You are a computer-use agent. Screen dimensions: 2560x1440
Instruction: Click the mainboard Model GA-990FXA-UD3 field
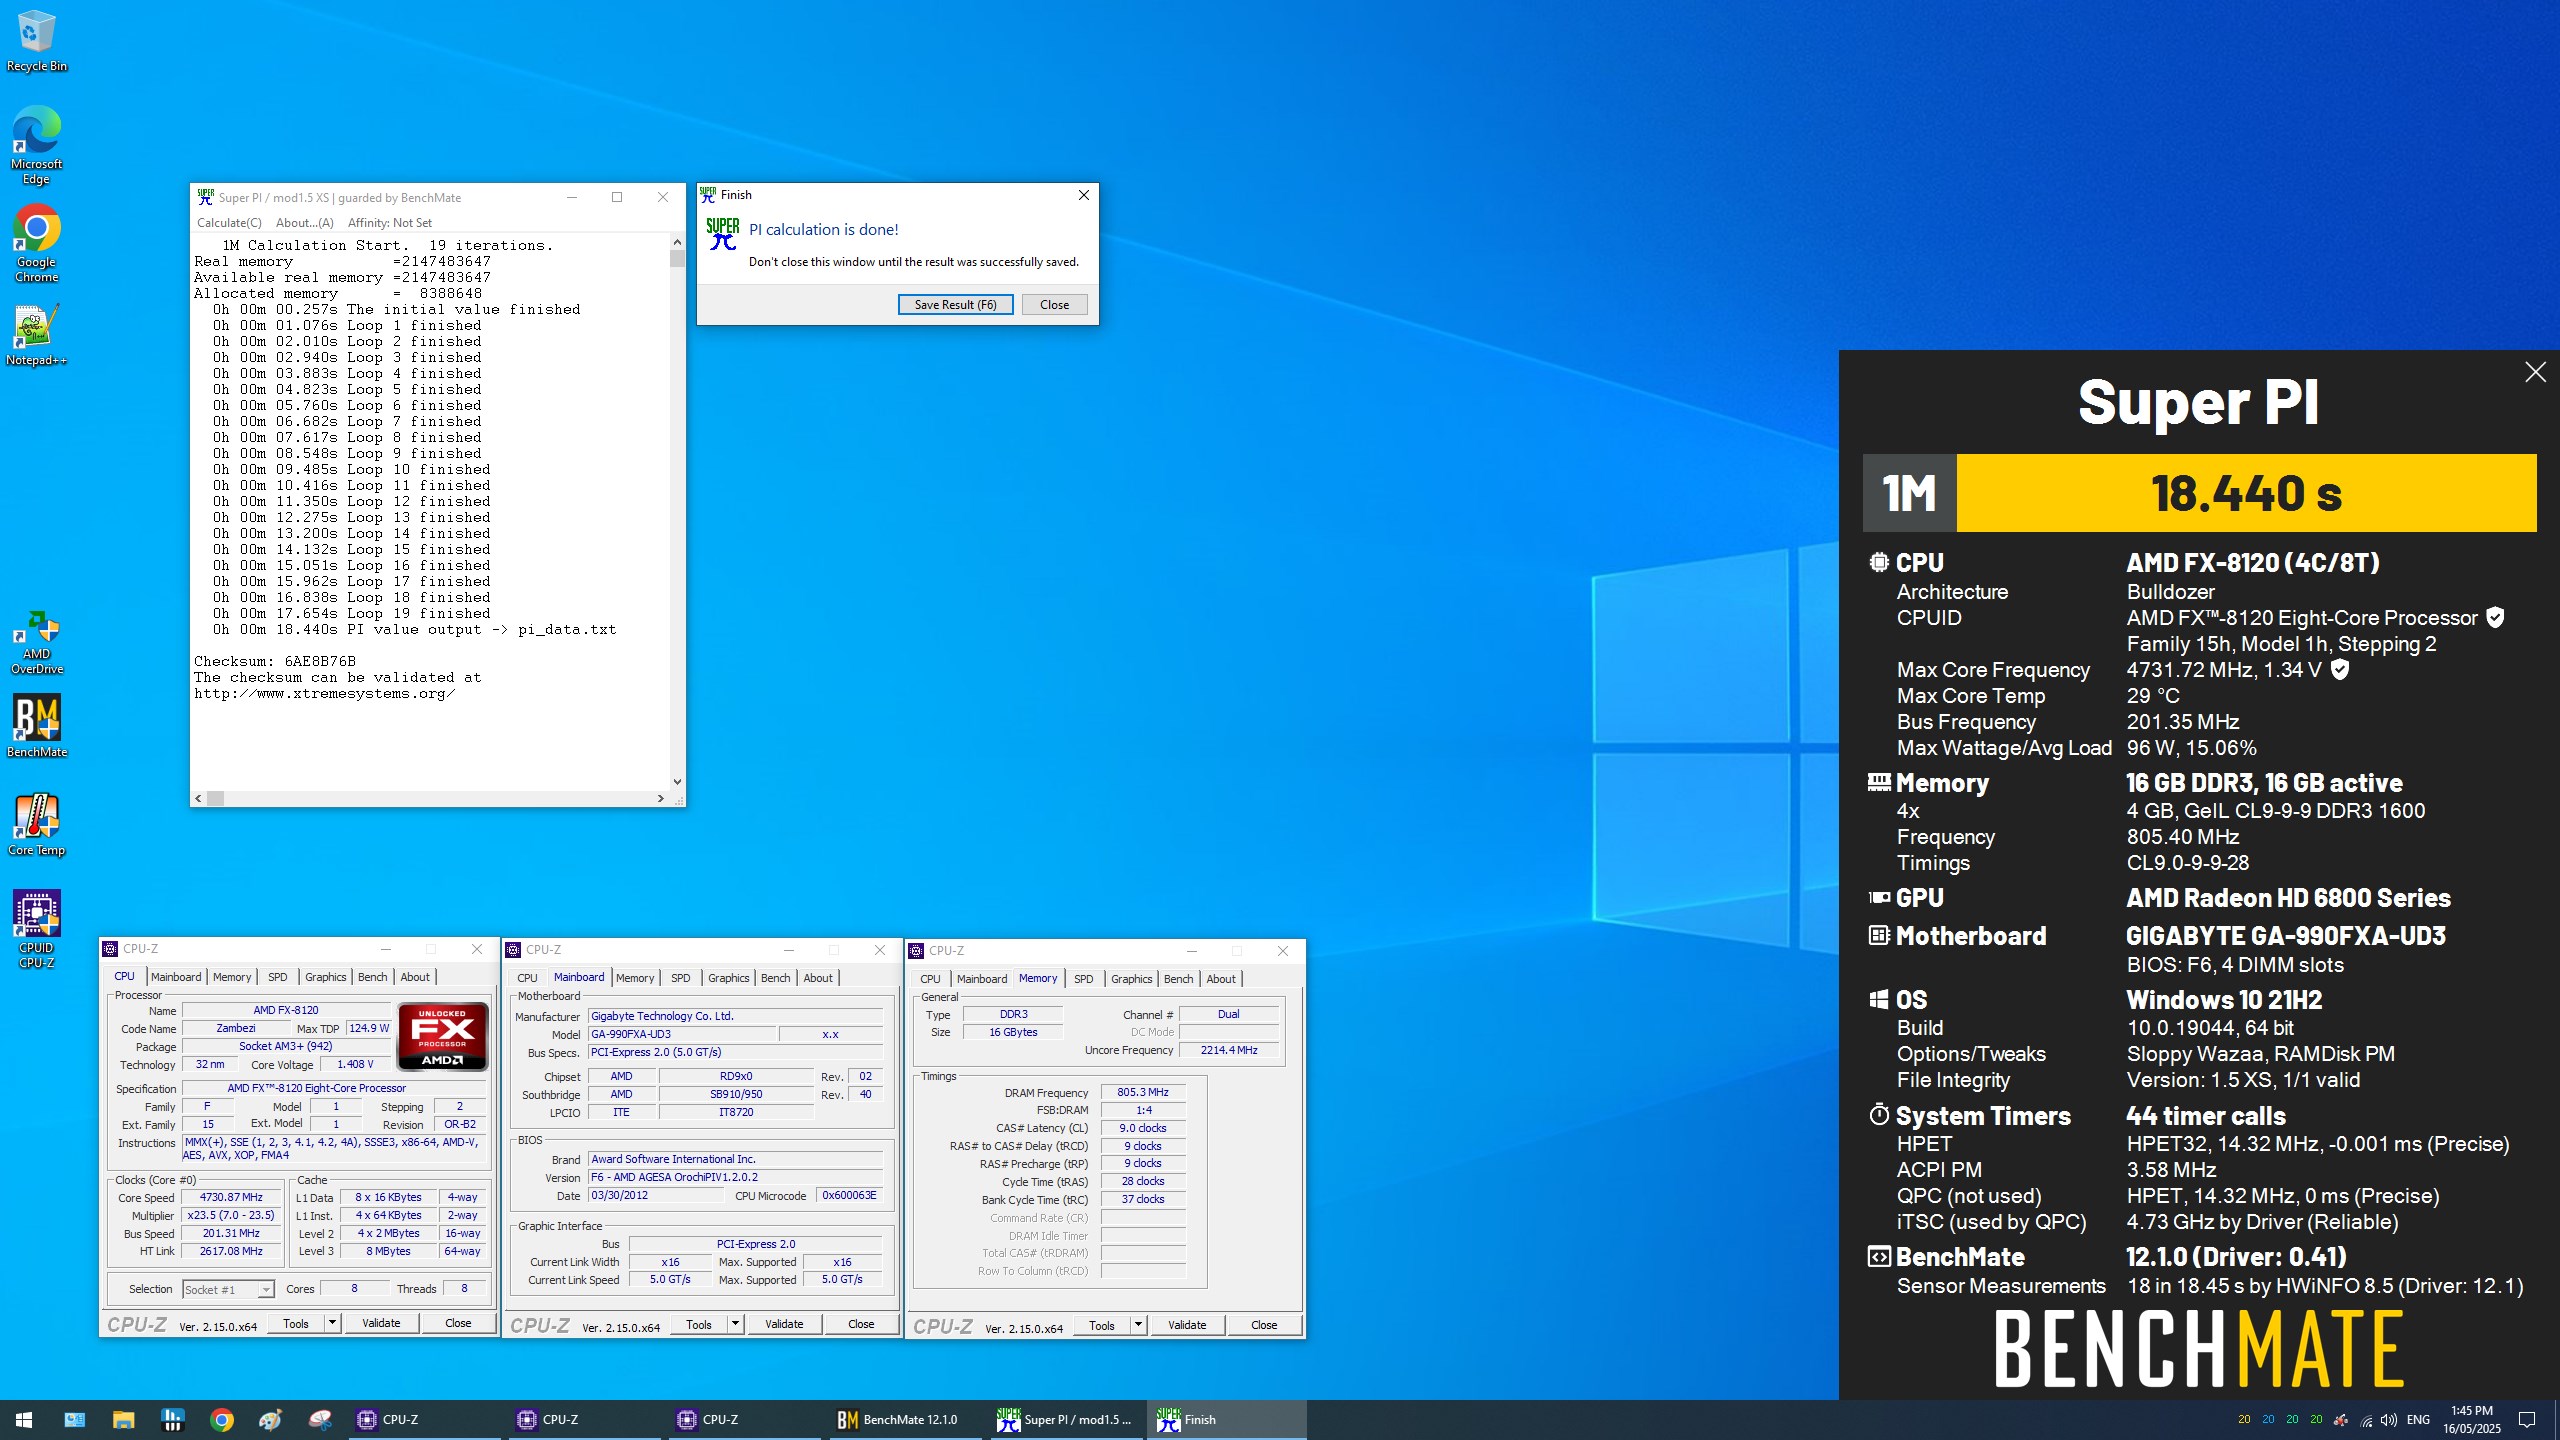pyautogui.click(x=681, y=1034)
